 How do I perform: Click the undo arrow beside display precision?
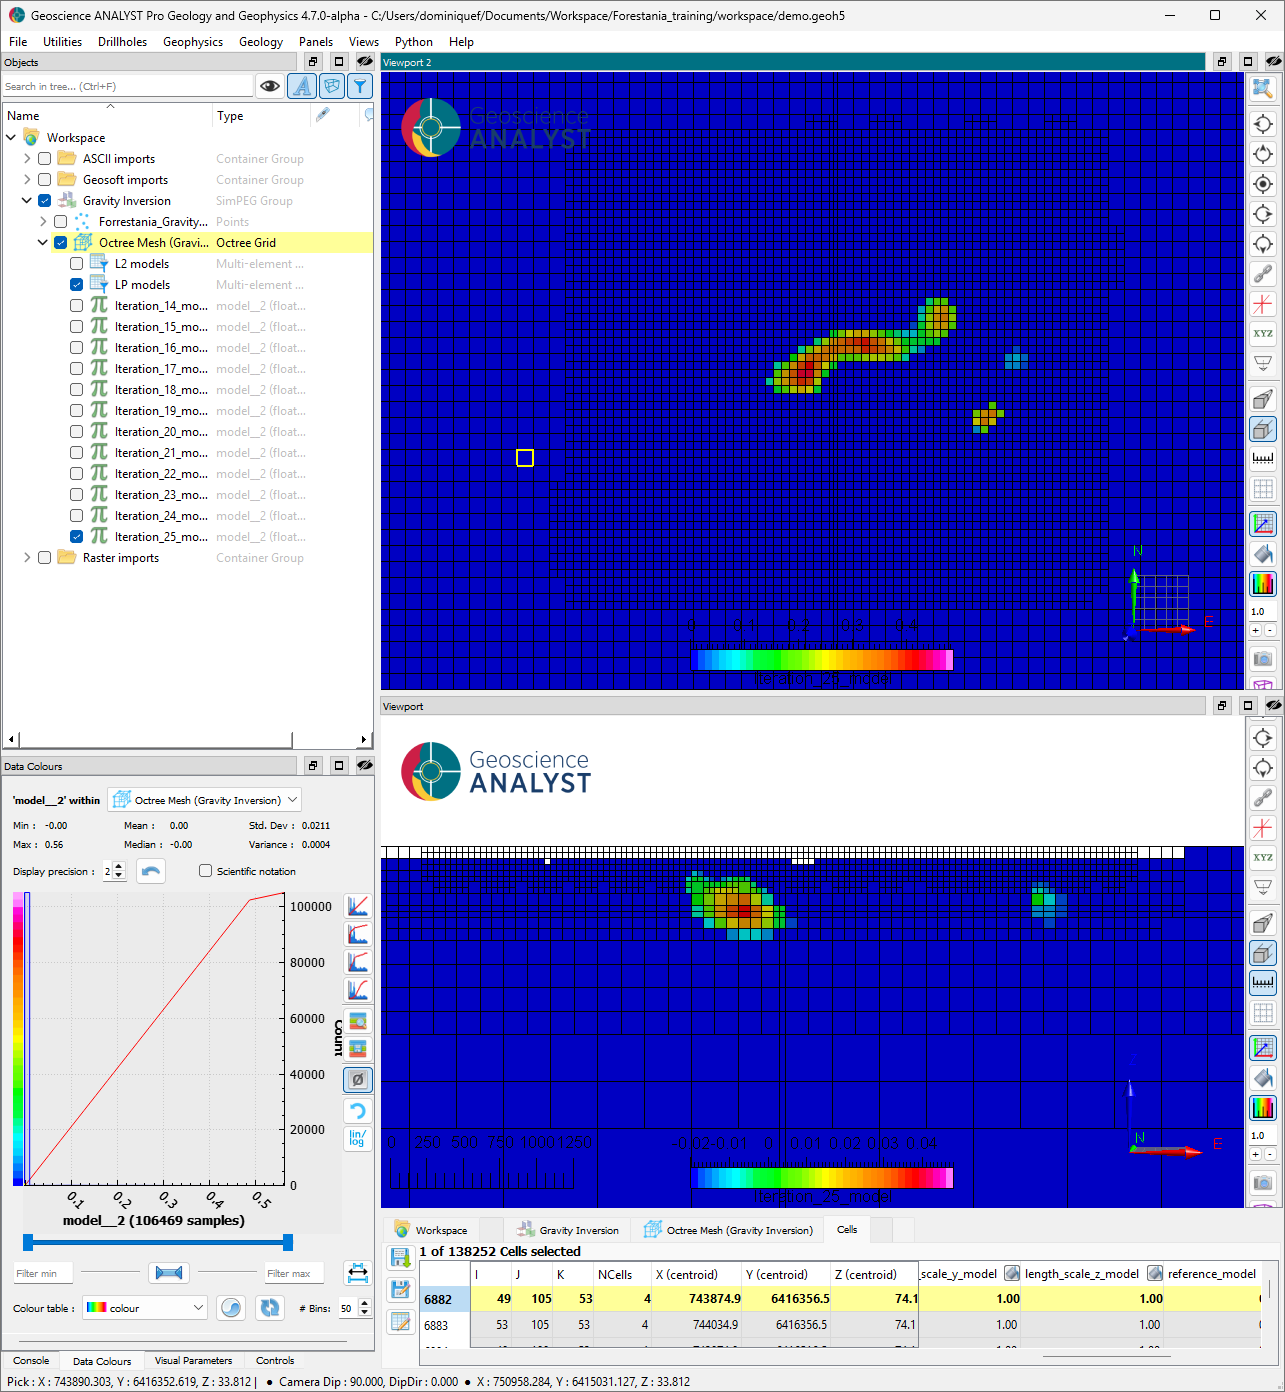pos(151,871)
